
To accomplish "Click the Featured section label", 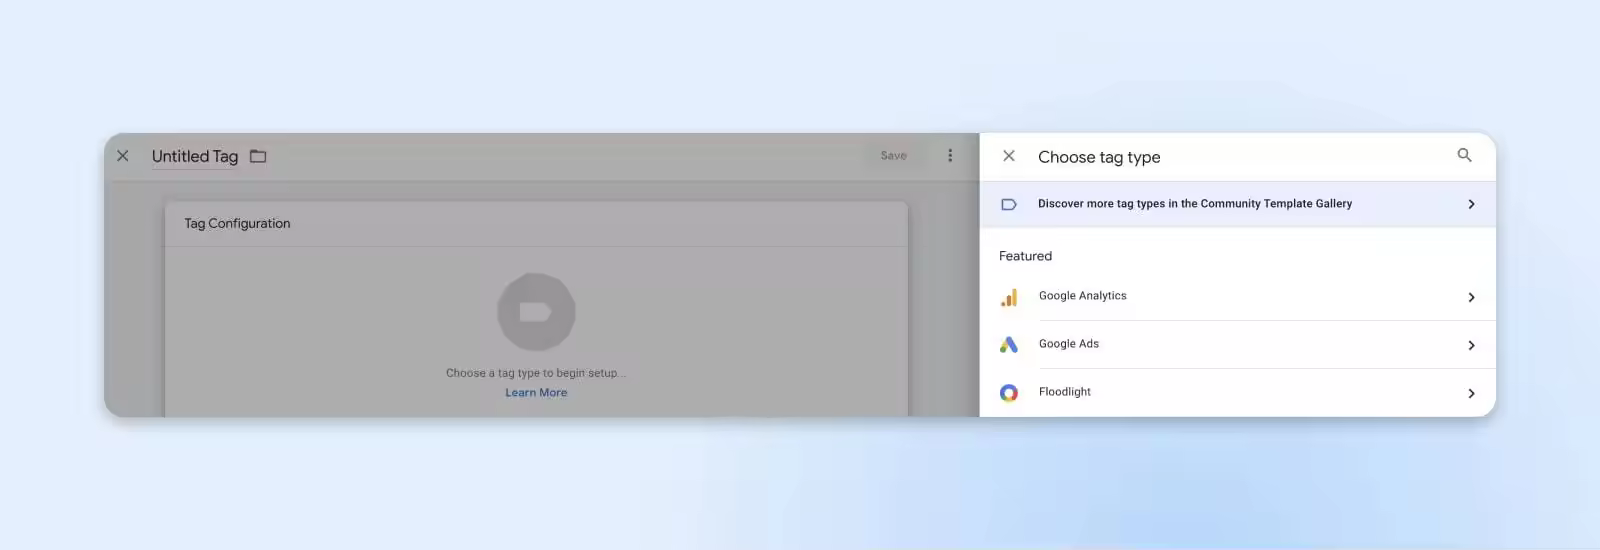I will click(1025, 256).
